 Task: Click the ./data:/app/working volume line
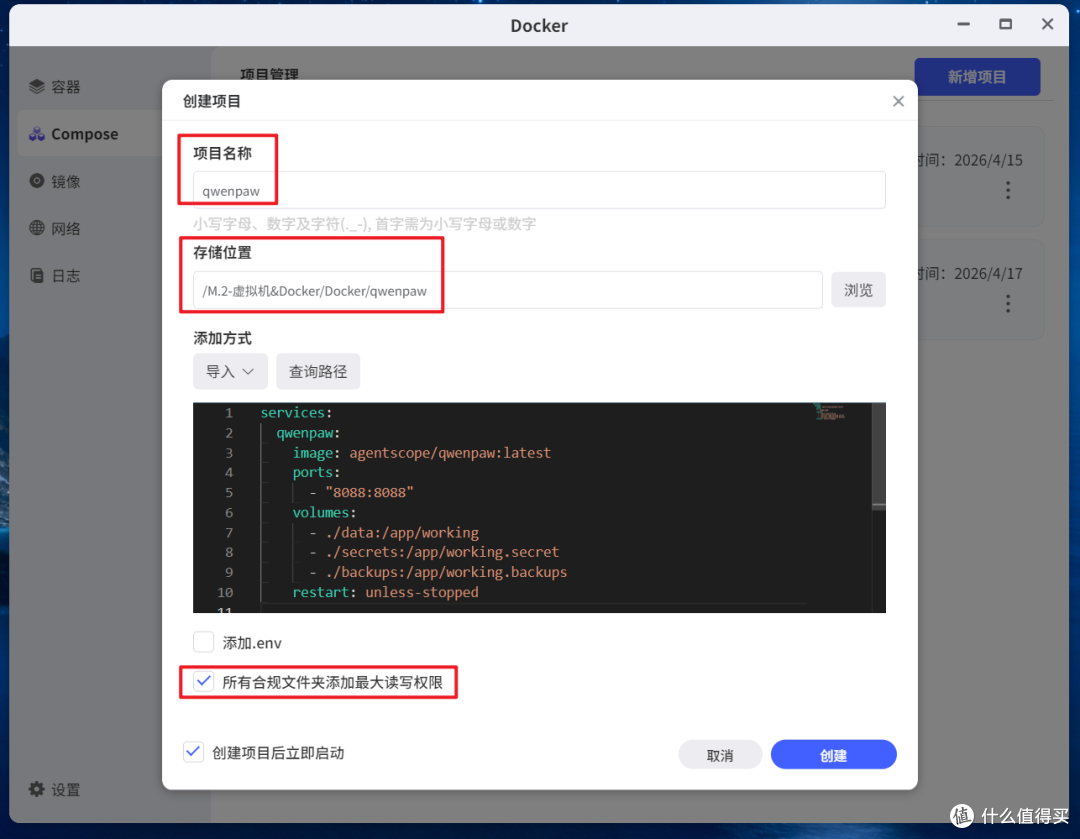click(393, 532)
